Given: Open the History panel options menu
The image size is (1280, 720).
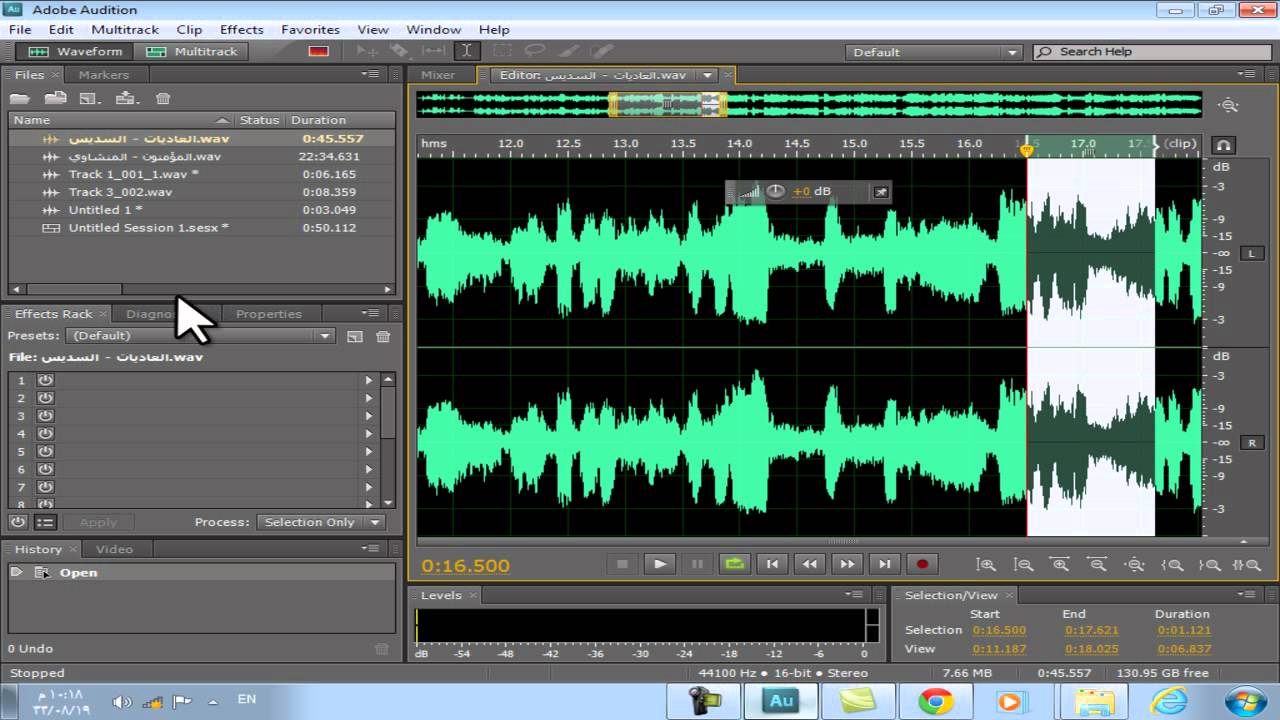Looking at the screenshot, I should coord(371,549).
